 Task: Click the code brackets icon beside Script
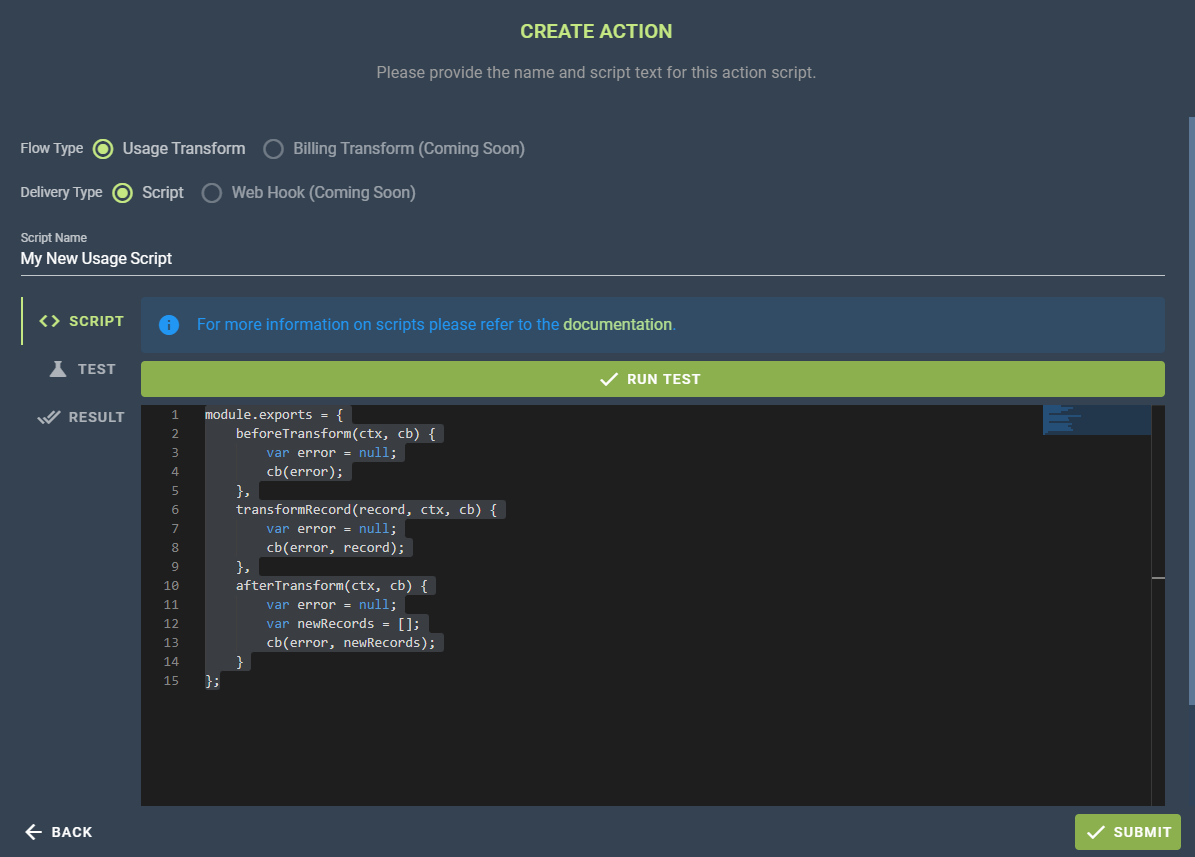[49, 321]
